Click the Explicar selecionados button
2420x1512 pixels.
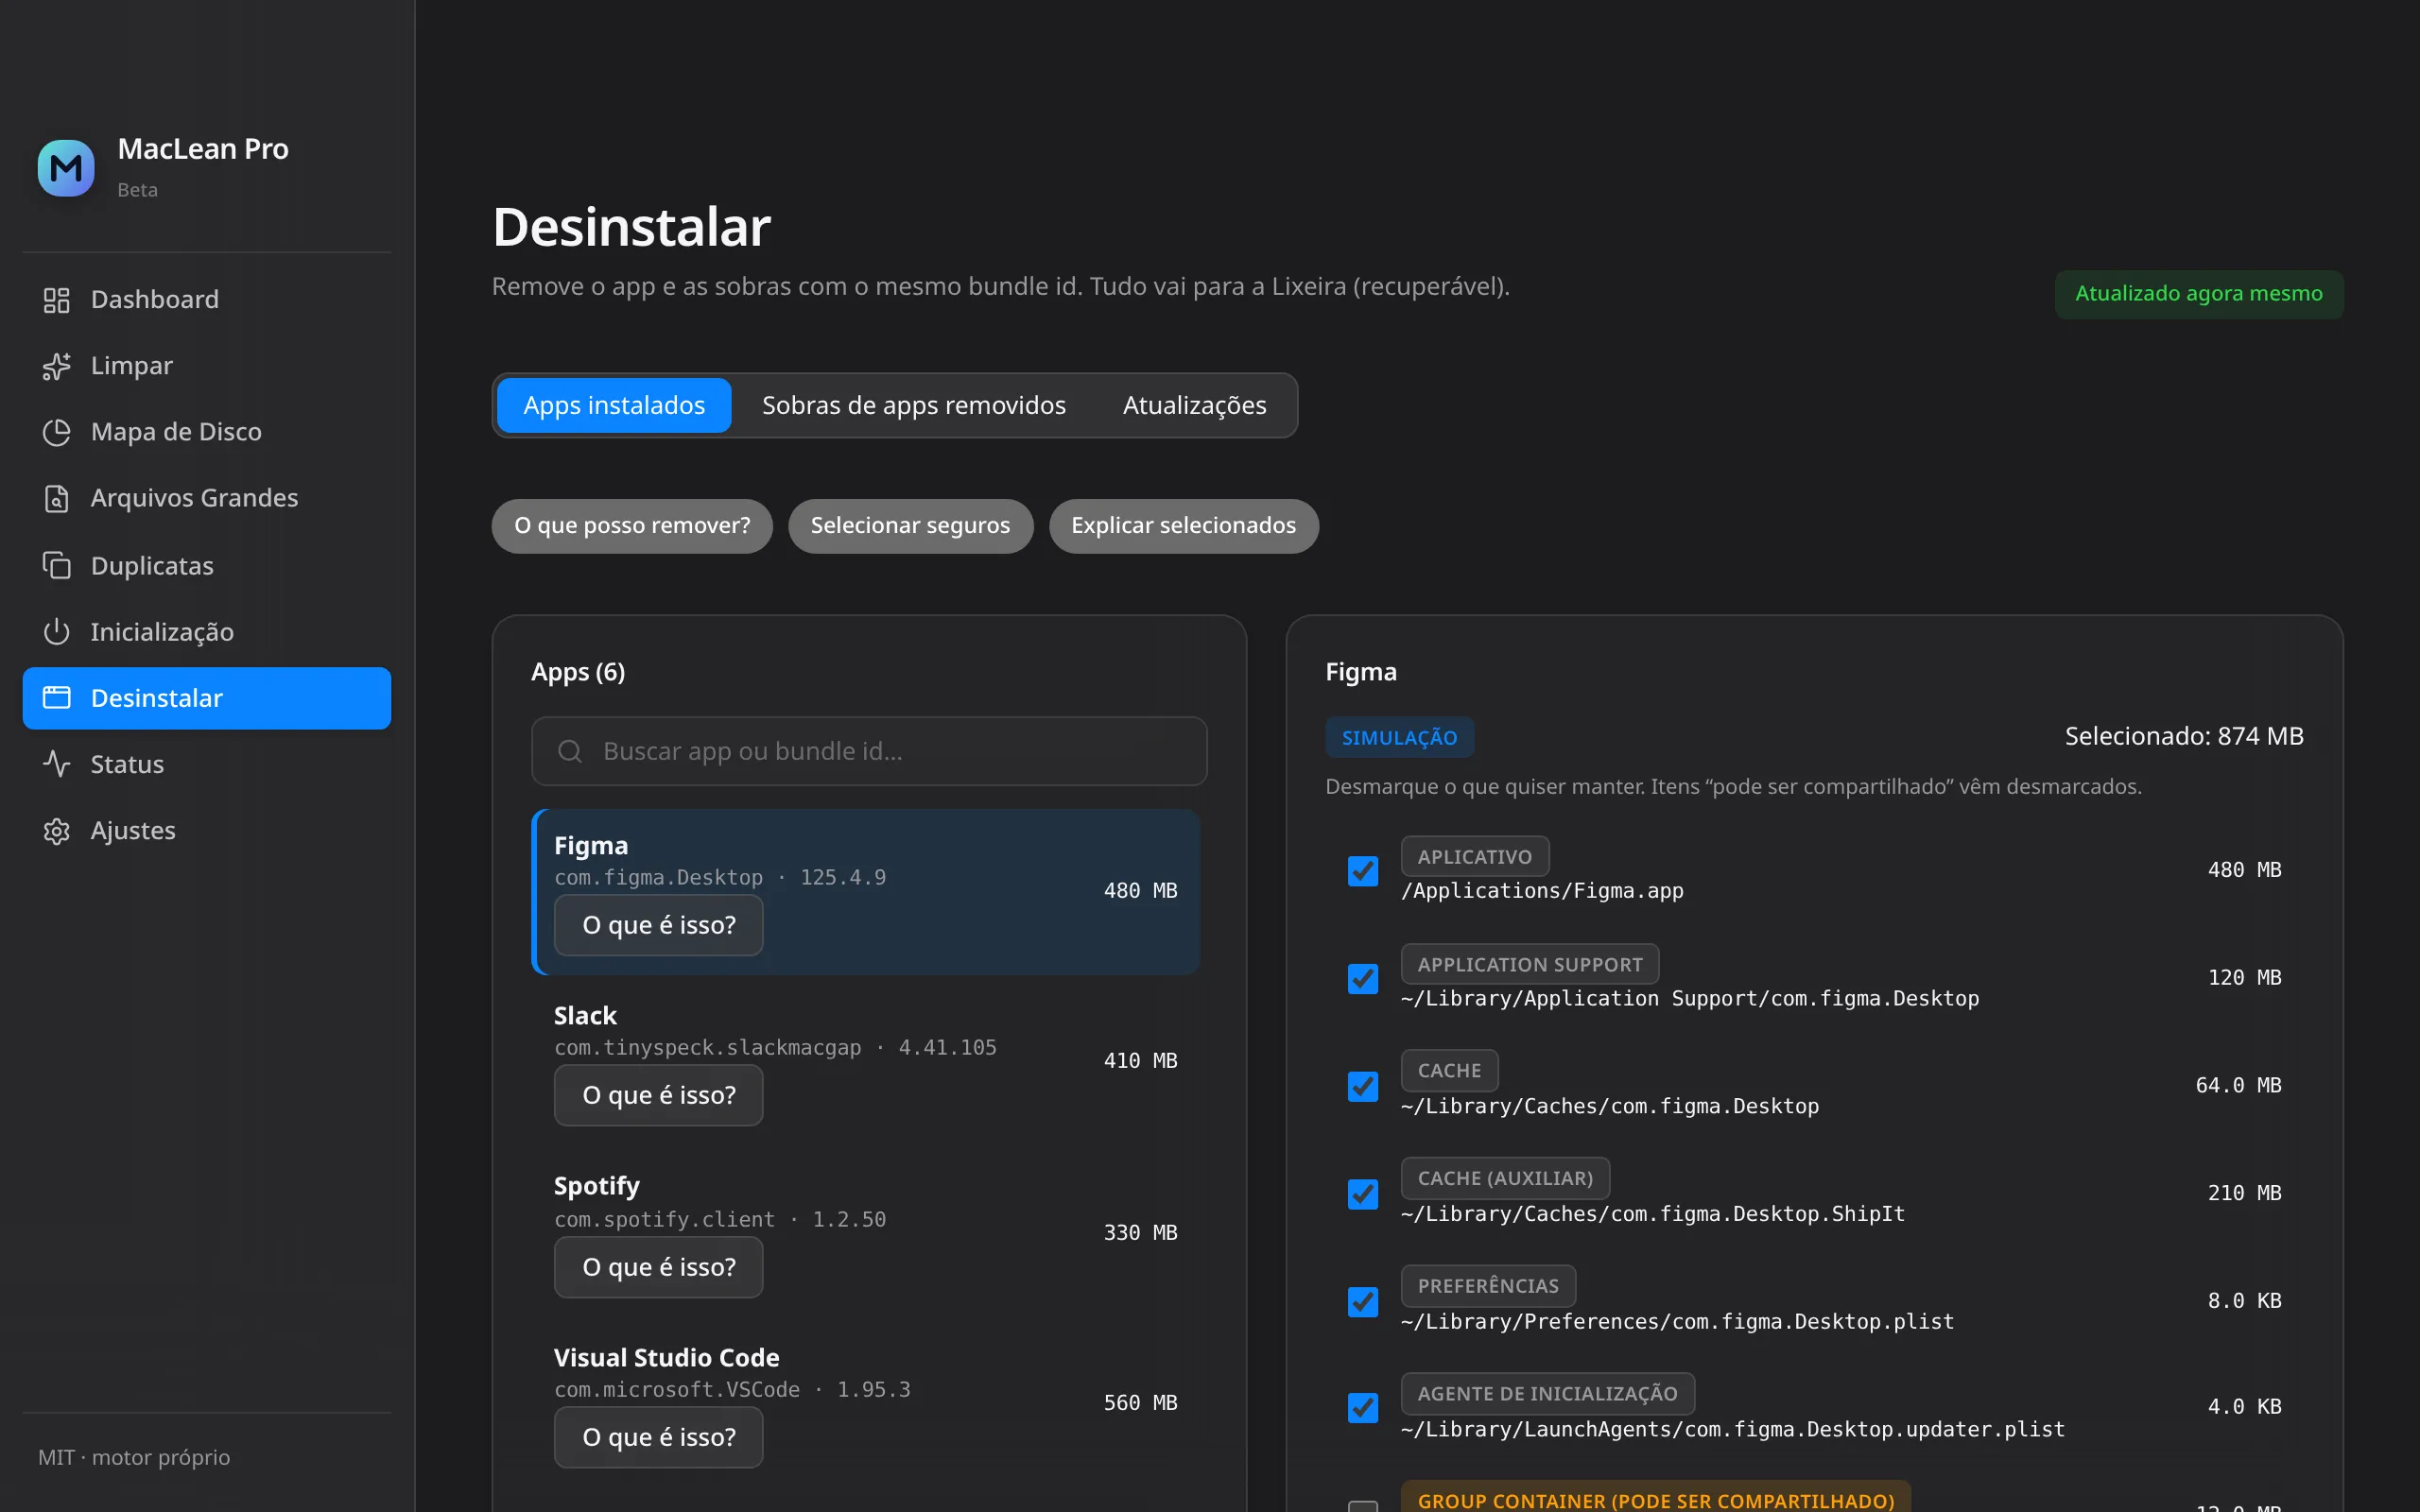1183,526
